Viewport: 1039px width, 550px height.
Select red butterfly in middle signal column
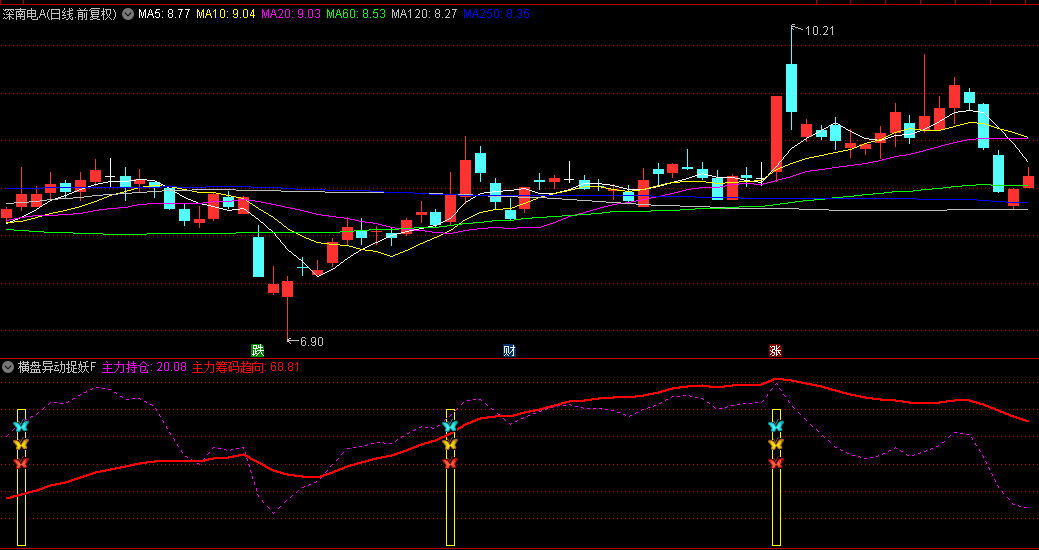tap(451, 463)
